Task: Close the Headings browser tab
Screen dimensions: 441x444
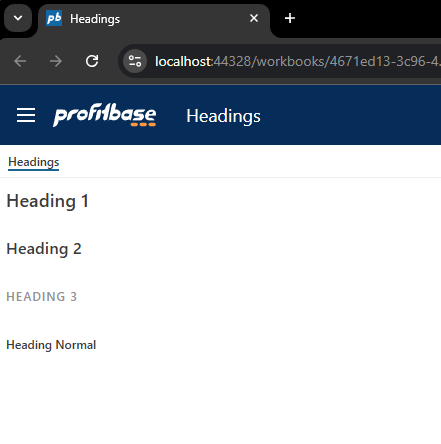Action: 254,18
